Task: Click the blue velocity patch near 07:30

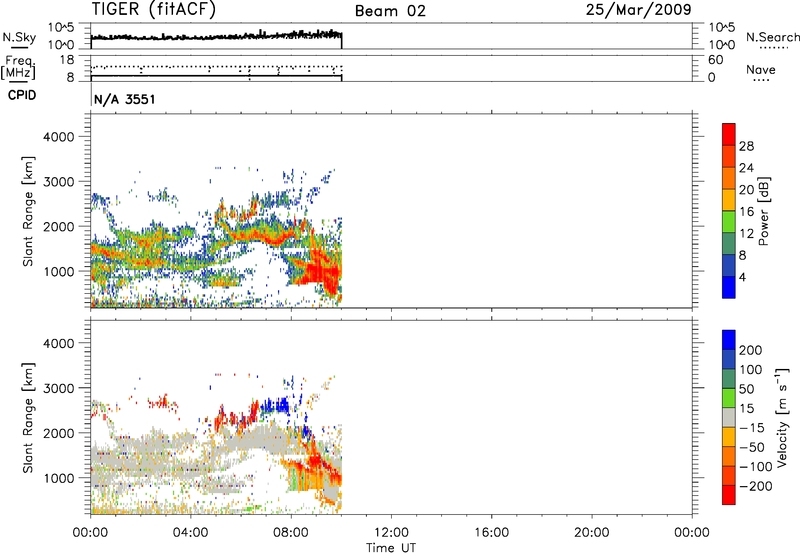Action: [276, 406]
